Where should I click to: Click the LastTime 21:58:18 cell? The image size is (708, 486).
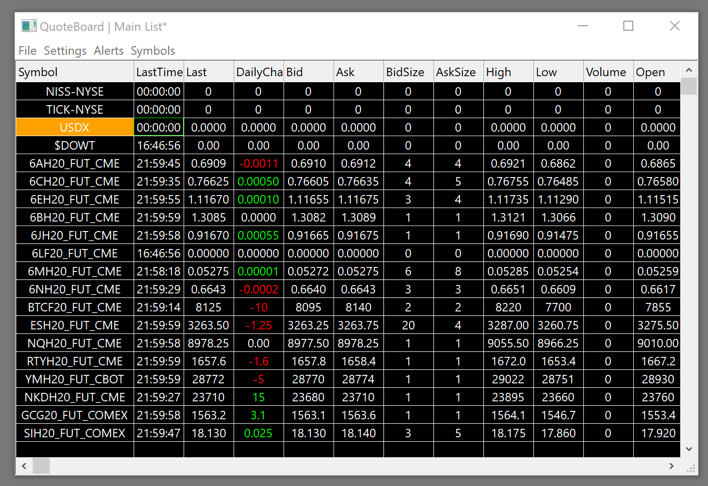tap(159, 271)
